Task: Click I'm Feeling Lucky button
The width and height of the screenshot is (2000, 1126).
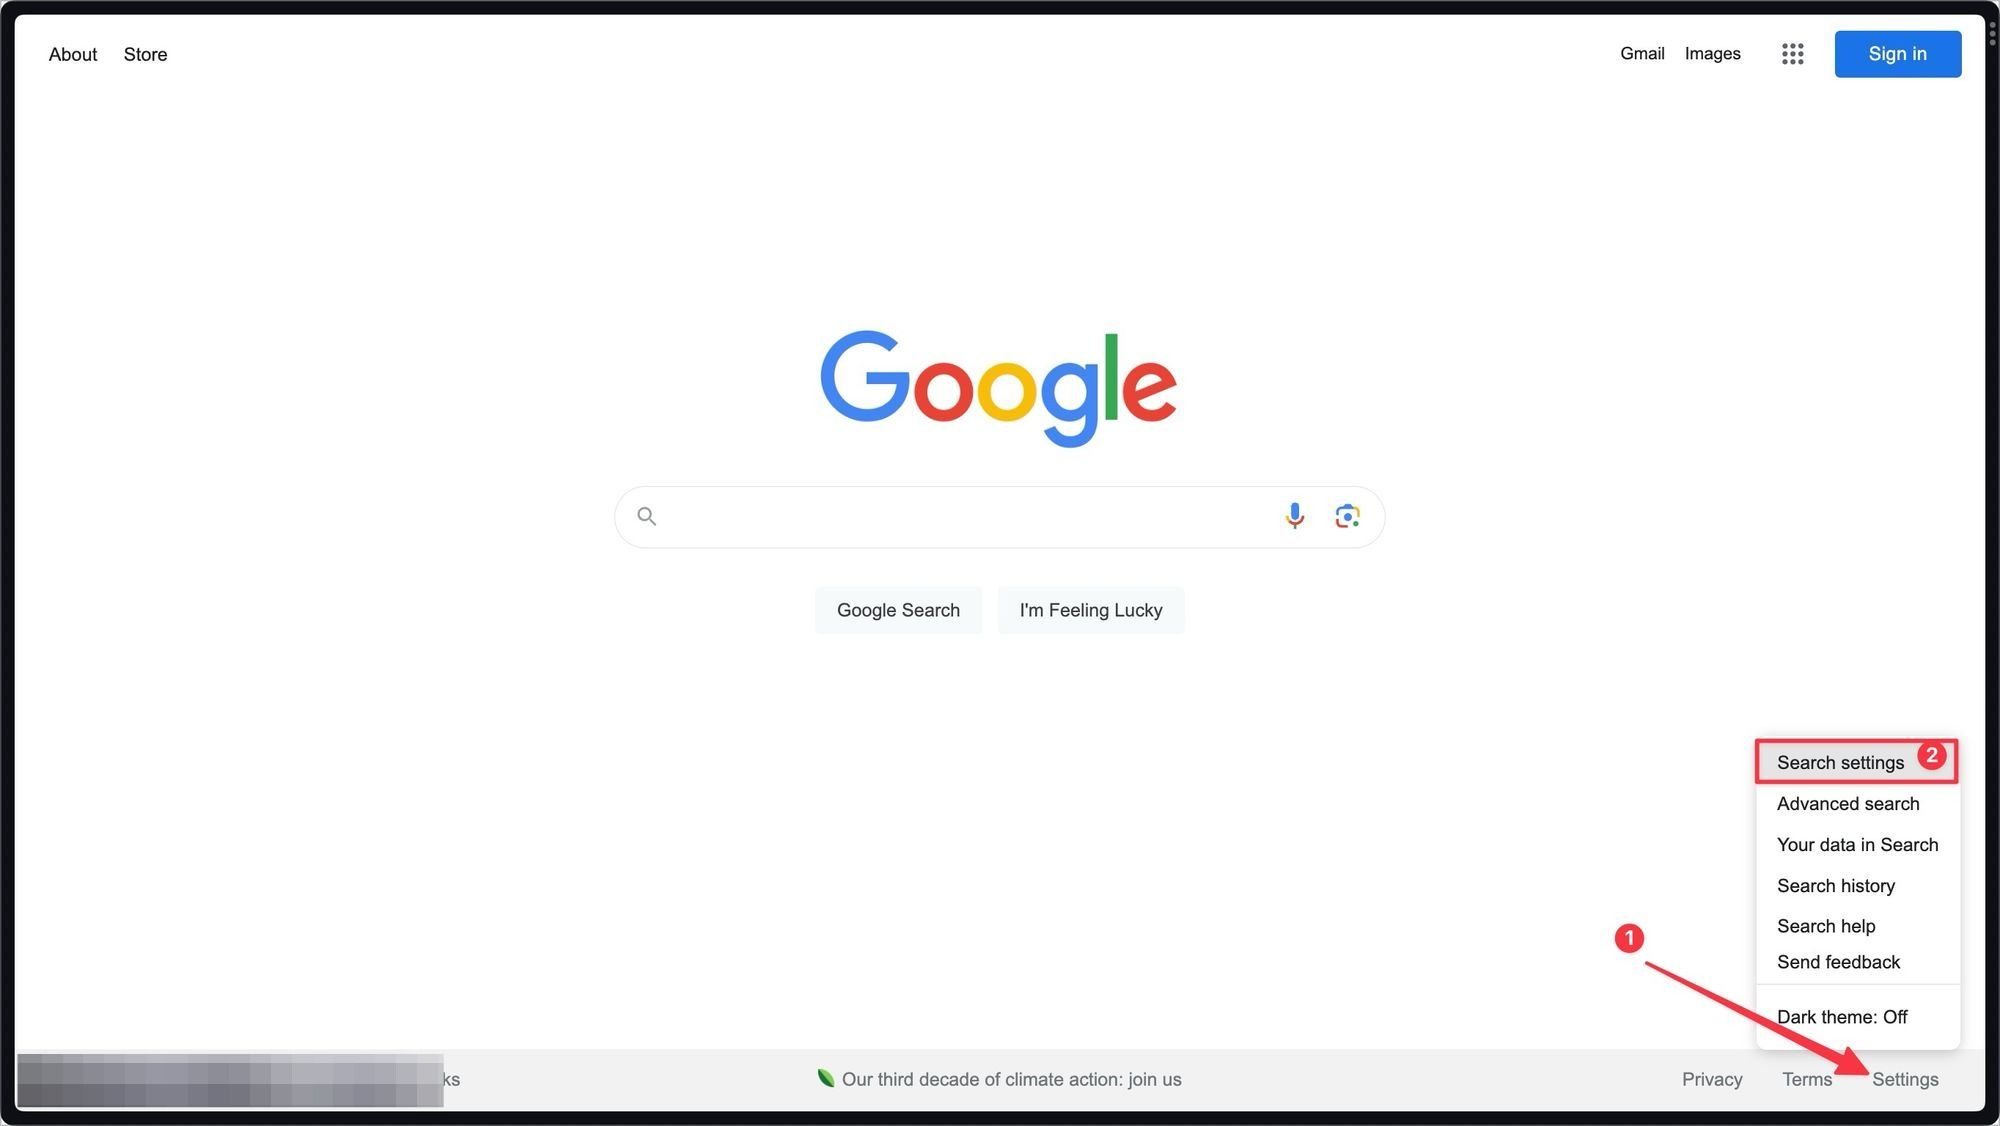Action: 1091,608
